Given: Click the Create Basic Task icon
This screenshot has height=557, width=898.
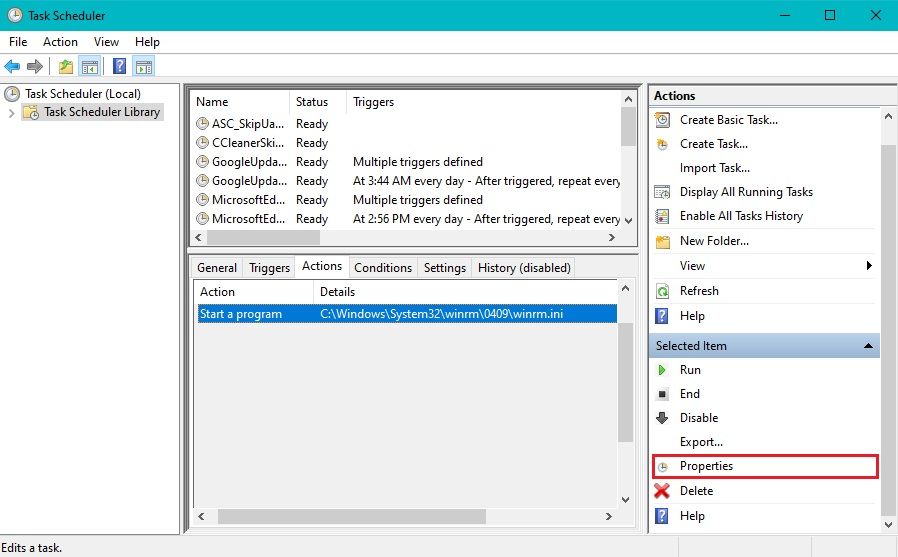Looking at the screenshot, I should tap(662, 120).
